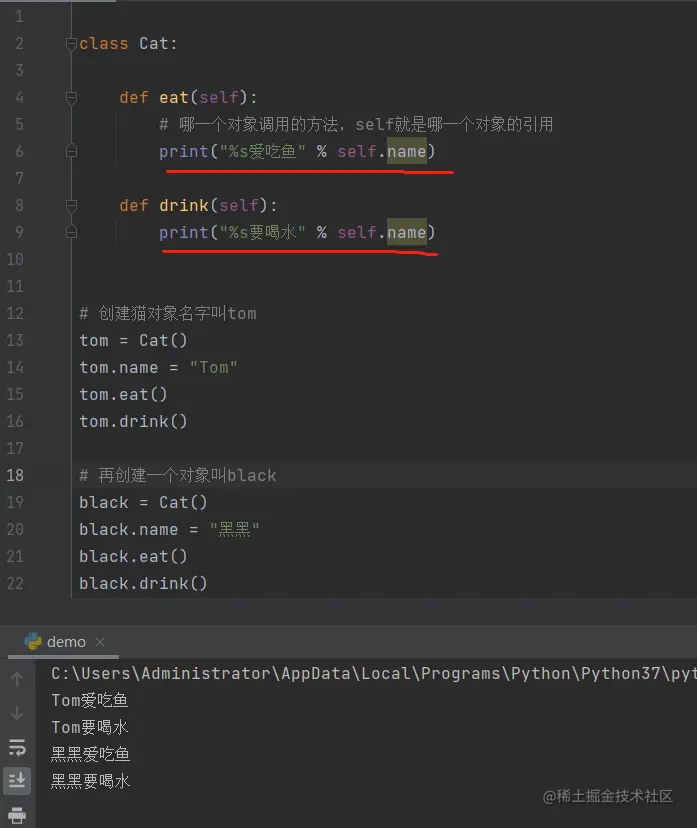
Task: Click the "Tom" string on line 14
Action: [x=213, y=368]
